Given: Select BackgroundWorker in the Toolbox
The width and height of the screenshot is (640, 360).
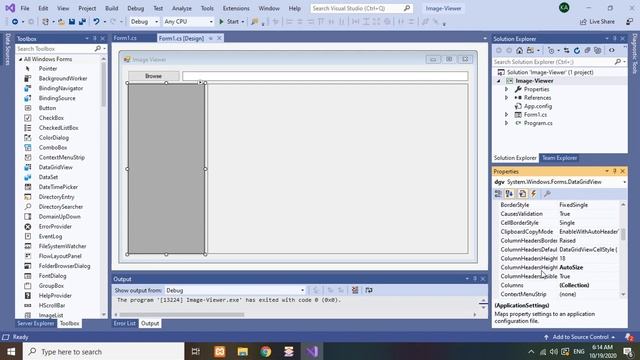Looking at the screenshot, I should (x=62, y=78).
